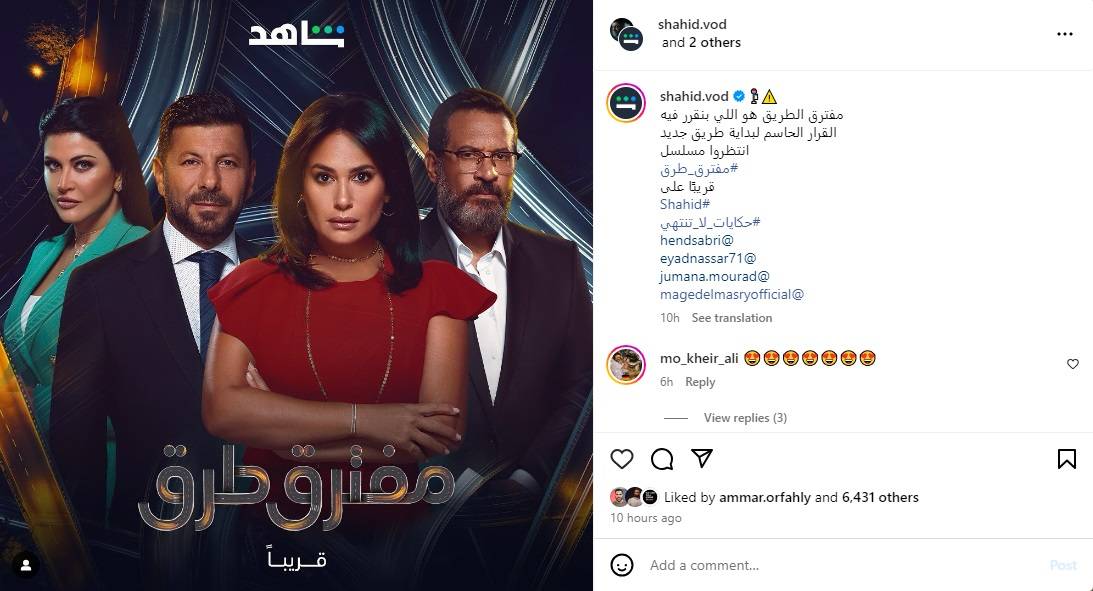This screenshot has height=591, width=1093.
Task: Expand View replies (3)
Action: click(745, 417)
